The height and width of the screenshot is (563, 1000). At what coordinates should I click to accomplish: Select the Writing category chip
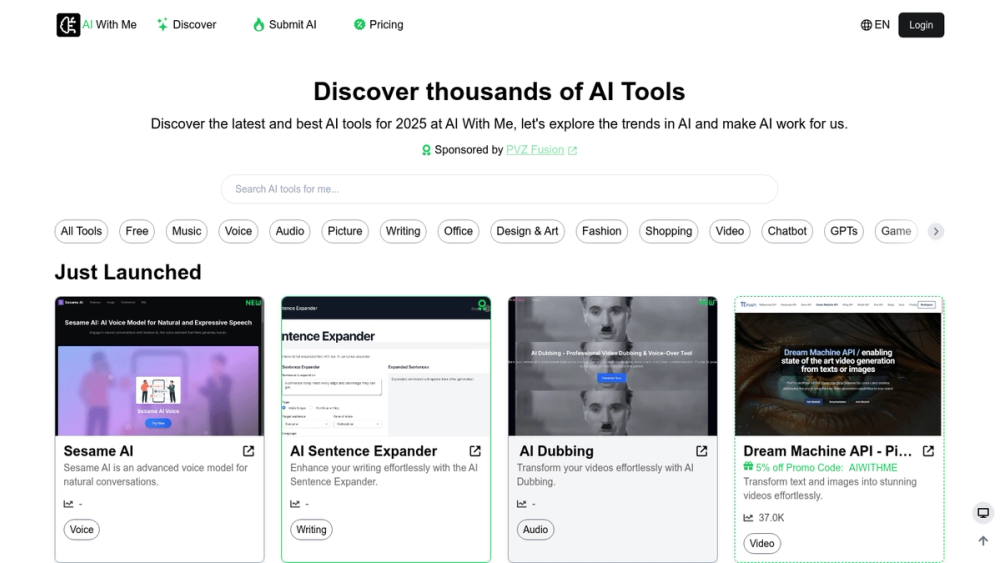coord(402,231)
